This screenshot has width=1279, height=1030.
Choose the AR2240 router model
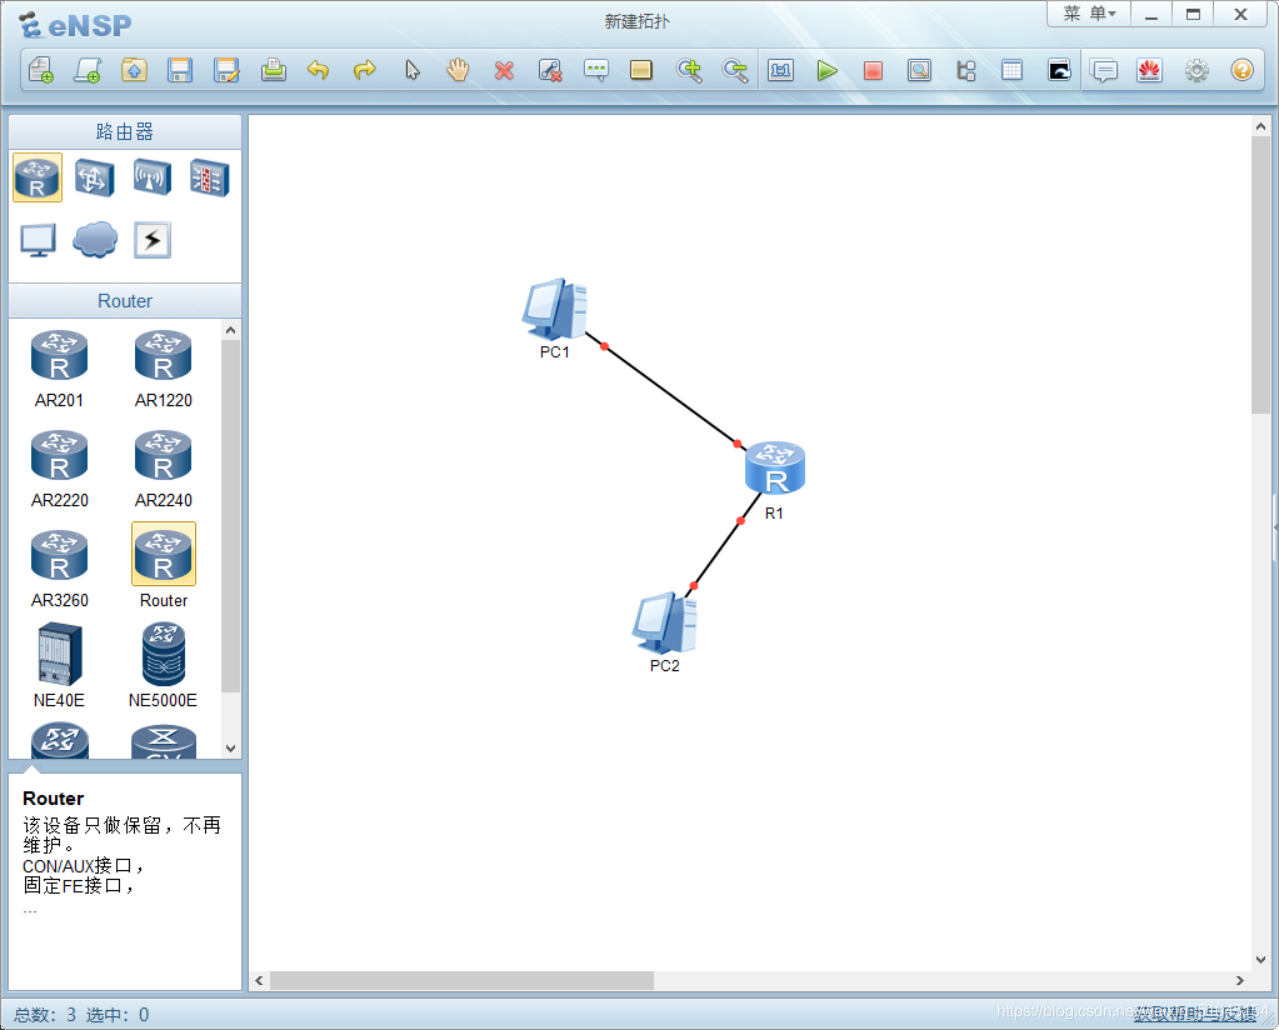pos(163,469)
